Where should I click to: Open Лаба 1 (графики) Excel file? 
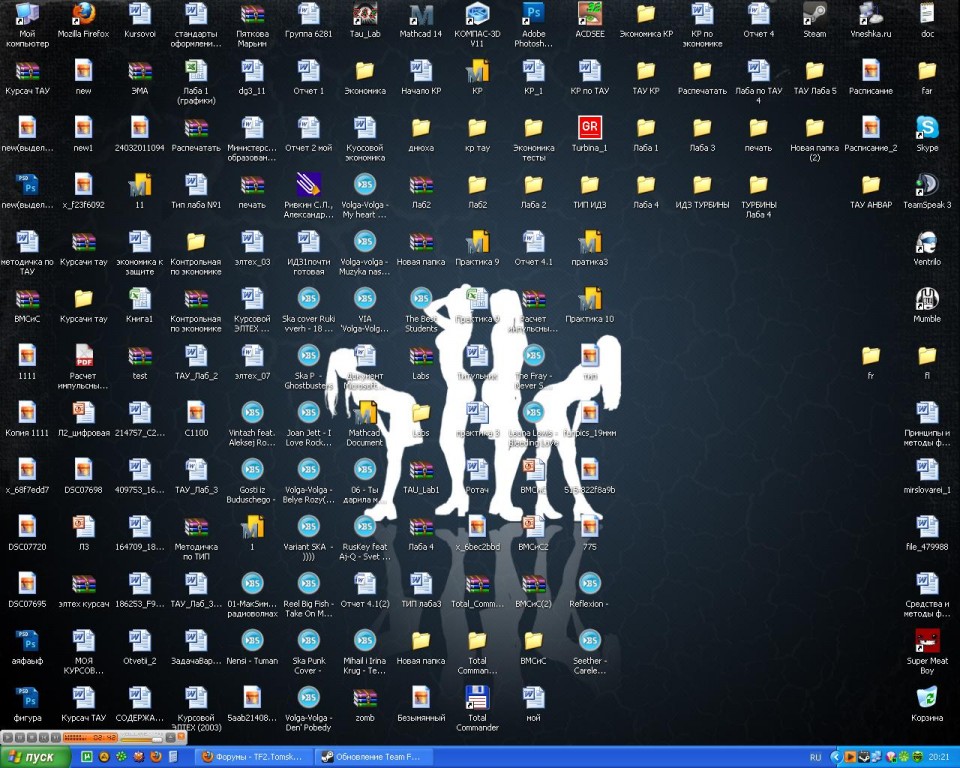click(196, 81)
